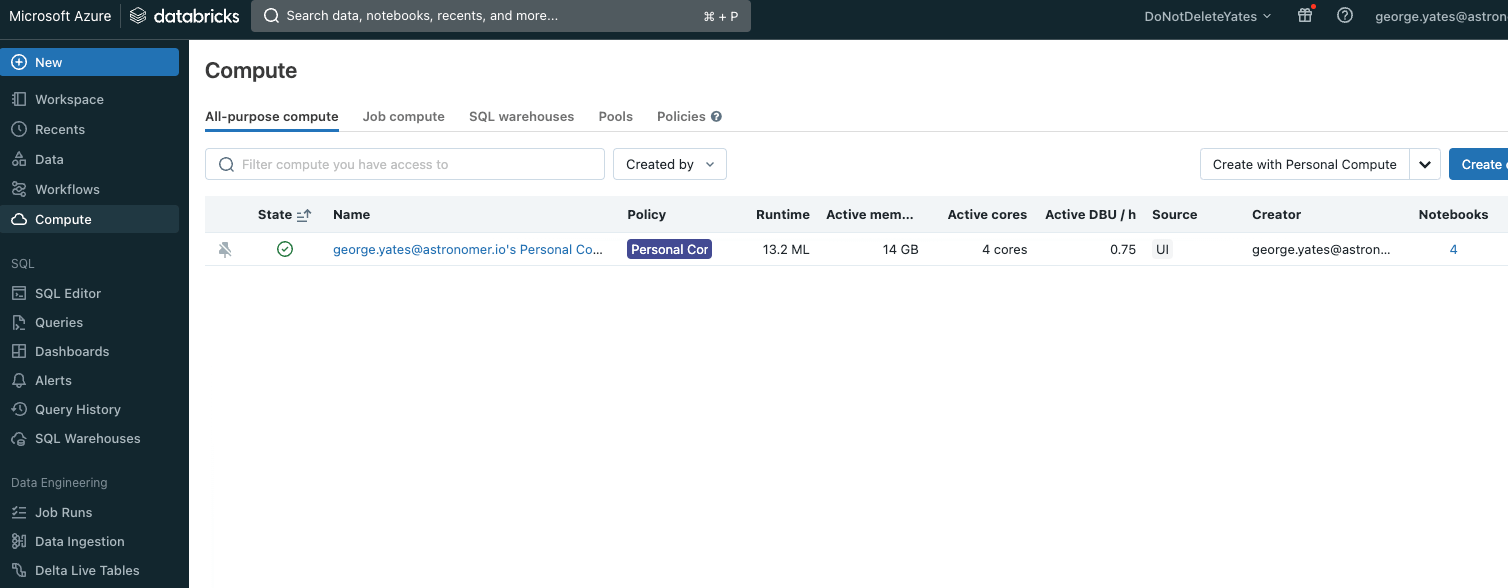The height and width of the screenshot is (588, 1508).
Task: Switch to the Job compute tab
Action: click(x=403, y=117)
